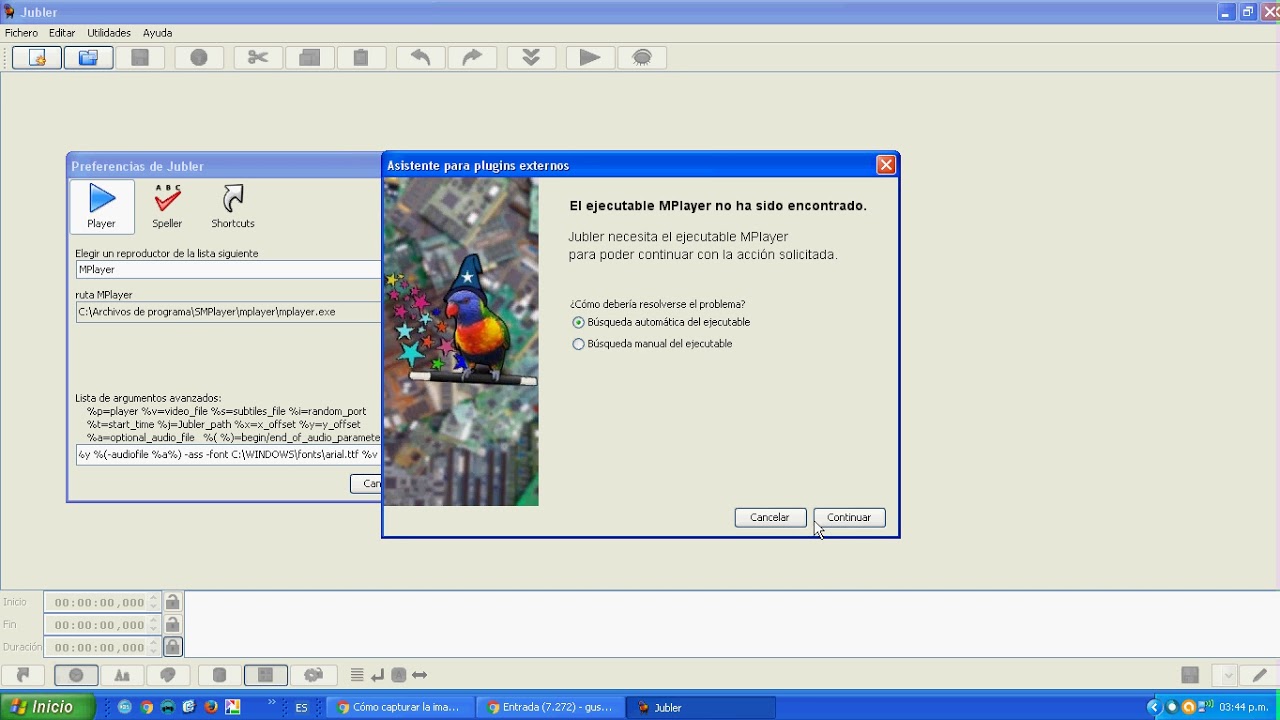Click the color palette icon in bottom toolbar
Image resolution: width=1280 pixels, height=720 pixels.
click(x=169, y=675)
